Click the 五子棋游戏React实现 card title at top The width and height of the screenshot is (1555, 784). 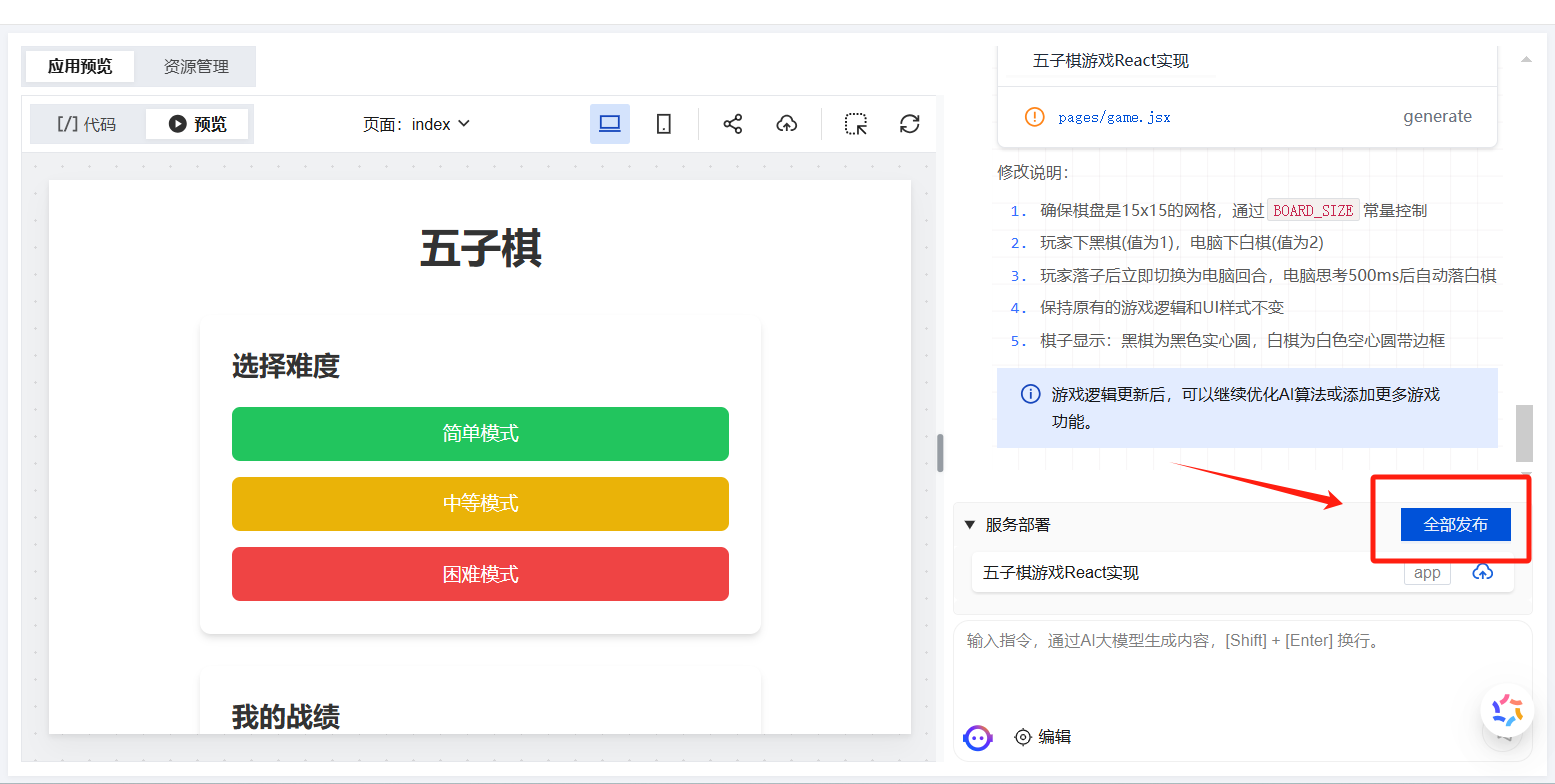1110,61
